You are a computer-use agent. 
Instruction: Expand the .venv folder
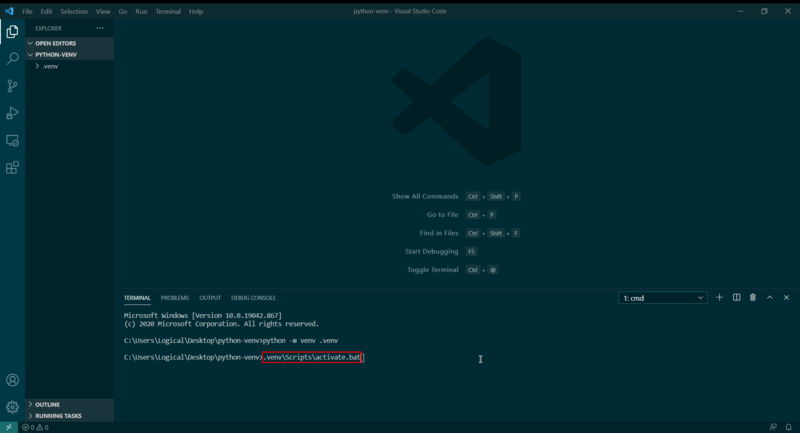click(x=69, y=66)
